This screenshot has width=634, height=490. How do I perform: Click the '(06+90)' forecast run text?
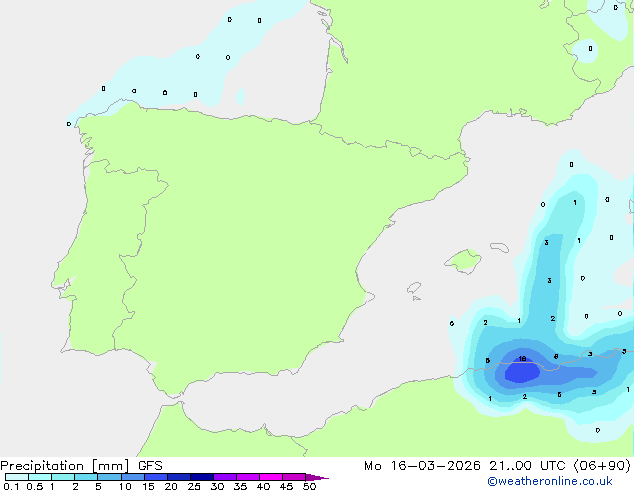[602, 466]
